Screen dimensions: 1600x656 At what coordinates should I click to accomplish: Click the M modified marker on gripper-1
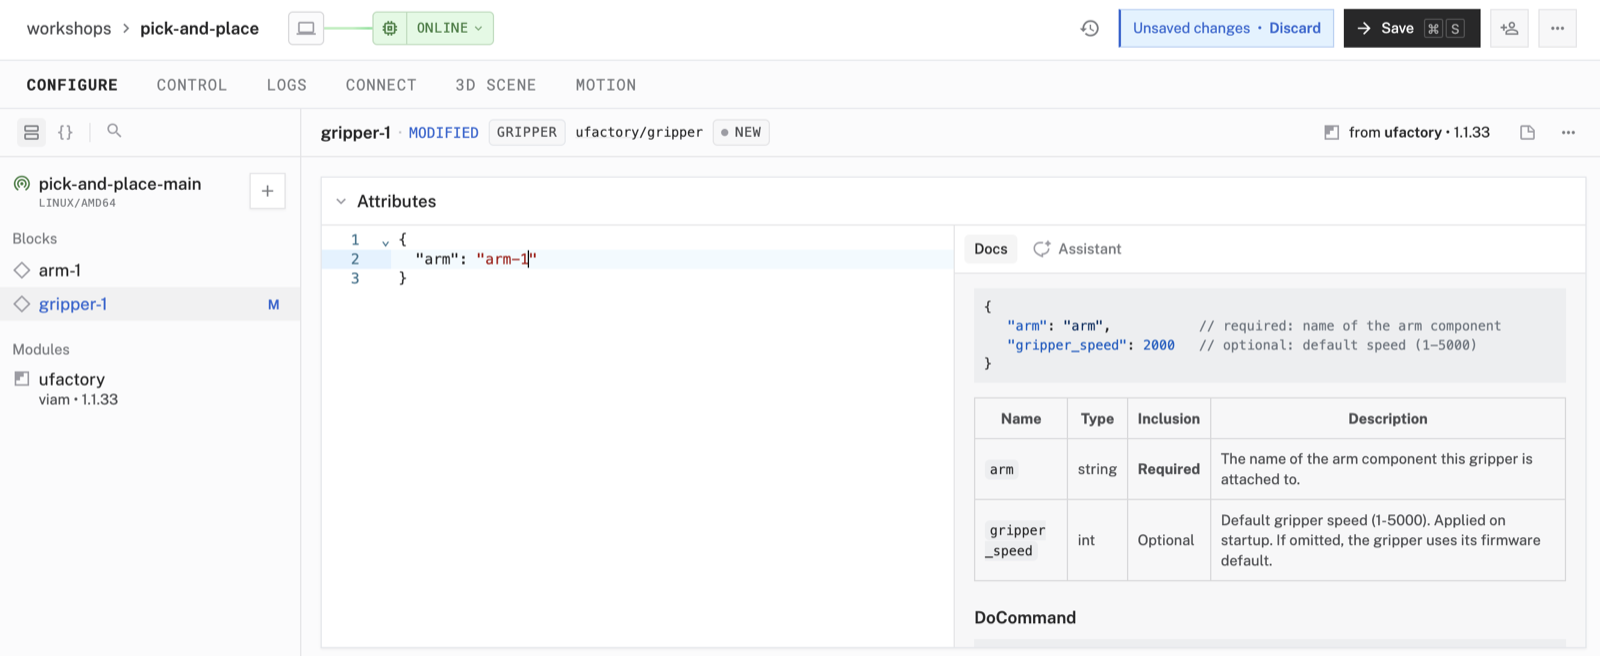[273, 305]
